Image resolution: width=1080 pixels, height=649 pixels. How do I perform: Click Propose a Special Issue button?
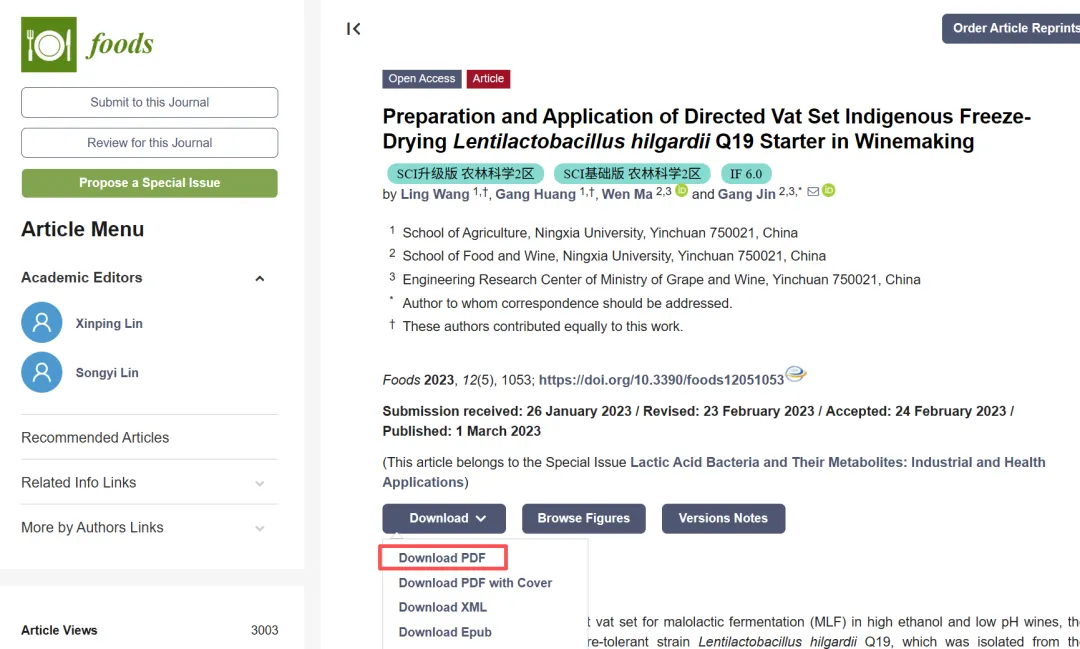[149, 183]
